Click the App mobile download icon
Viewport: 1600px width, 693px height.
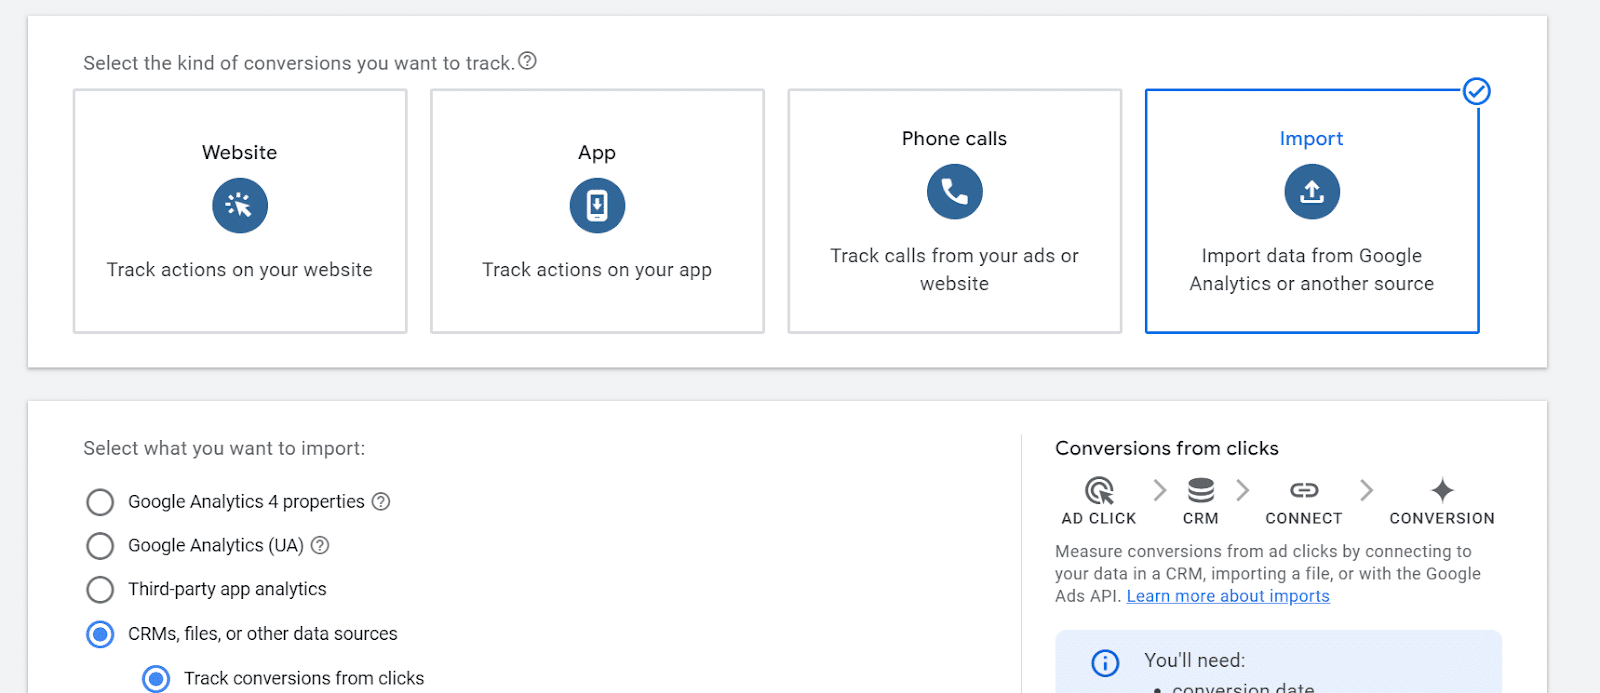(x=597, y=206)
